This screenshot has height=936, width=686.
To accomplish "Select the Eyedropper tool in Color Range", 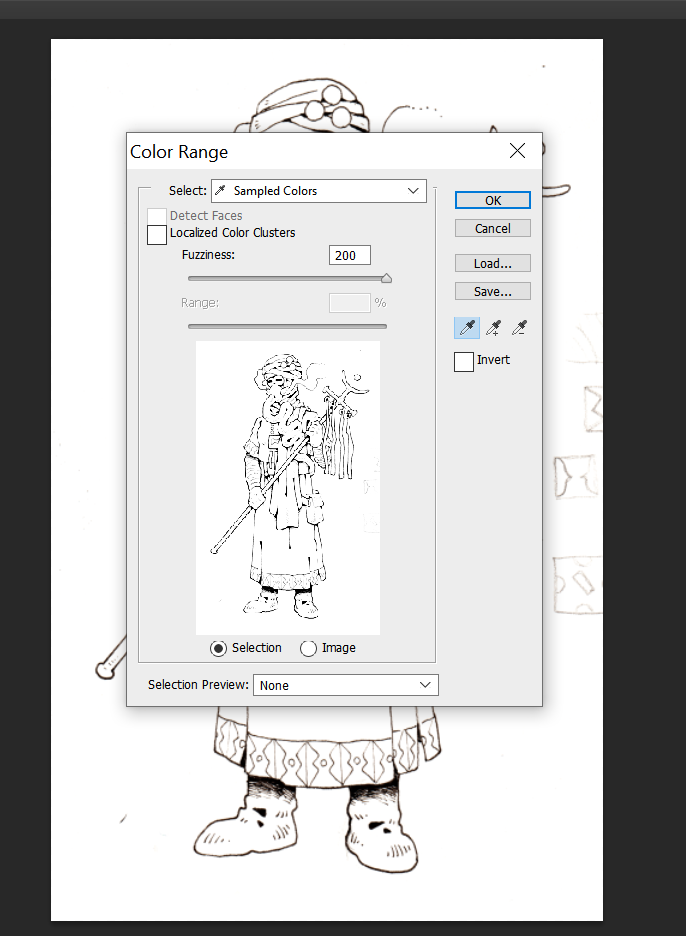I will click(467, 328).
